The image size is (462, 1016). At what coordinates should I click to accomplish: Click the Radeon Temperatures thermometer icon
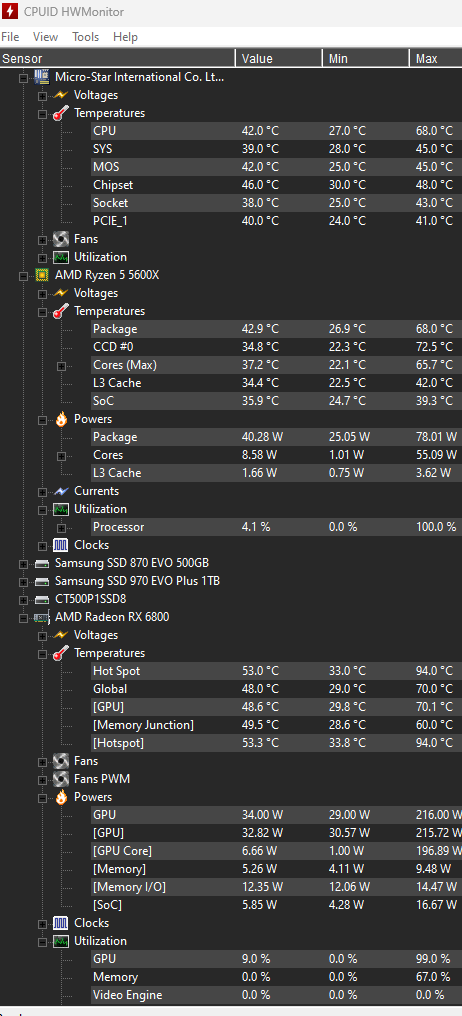click(x=61, y=653)
